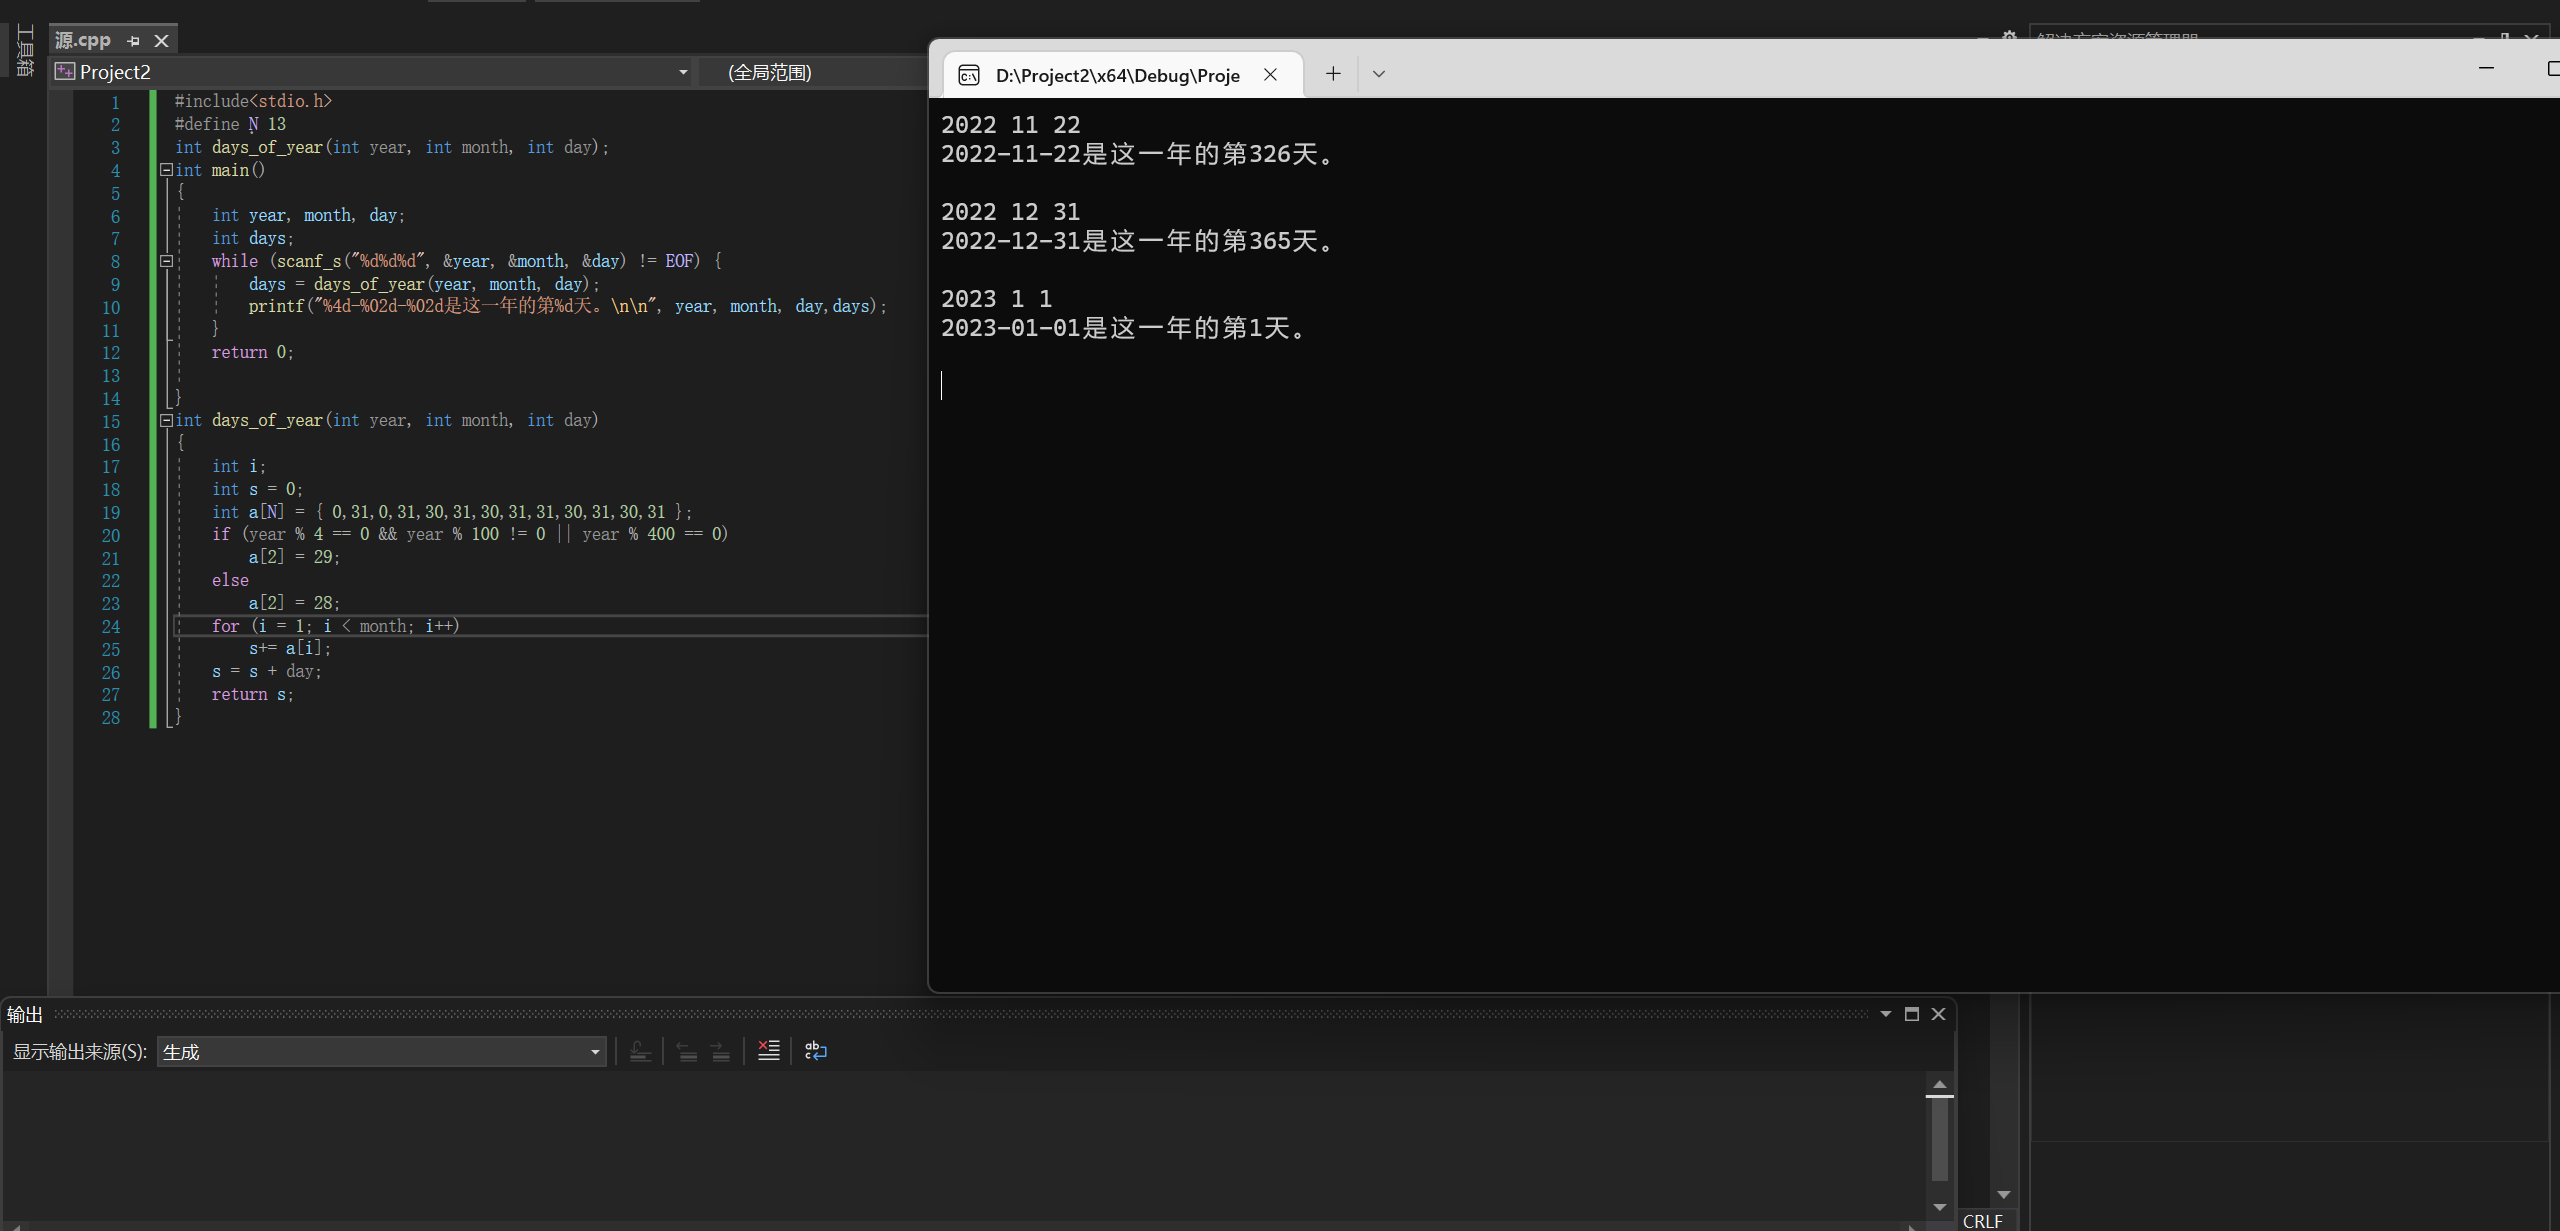Click the CRLF line ending indicator
The height and width of the screenshot is (1231, 2560).
(x=1982, y=1221)
